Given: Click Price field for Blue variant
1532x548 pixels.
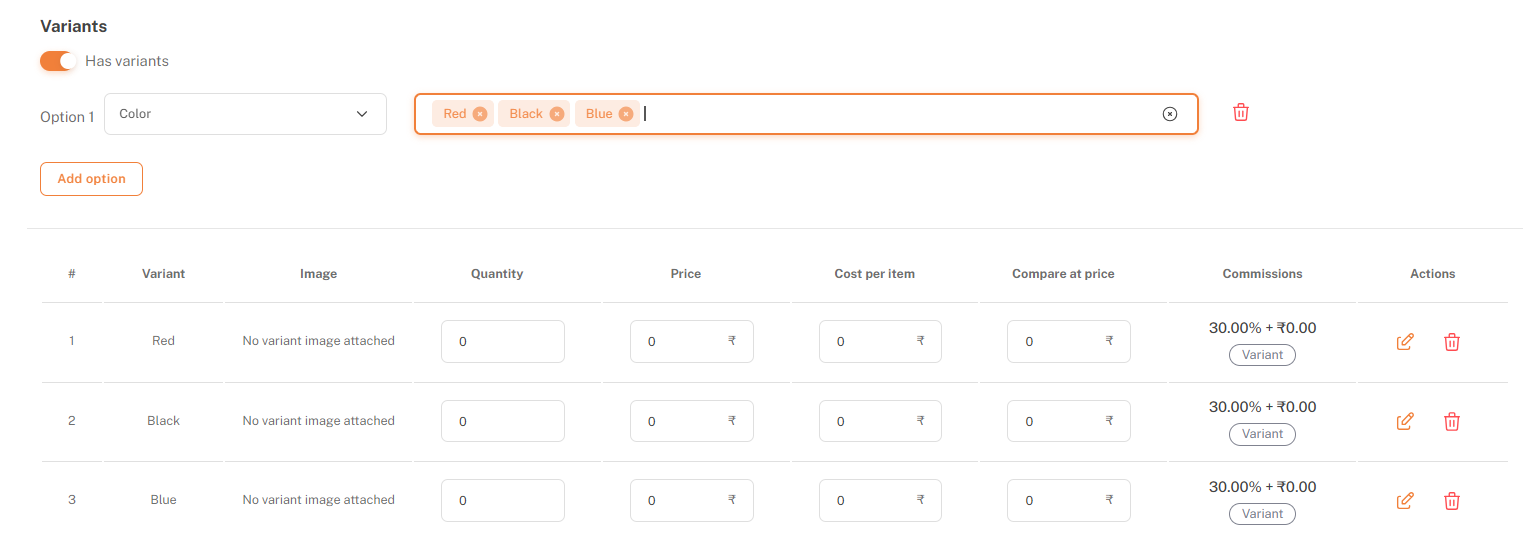Looking at the screenshot, I should pyautogui.click(x=692, y=500).
